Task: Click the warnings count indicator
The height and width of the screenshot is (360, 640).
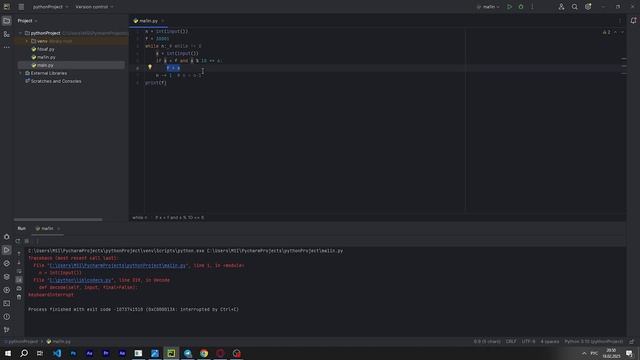Action: (607, 32)
